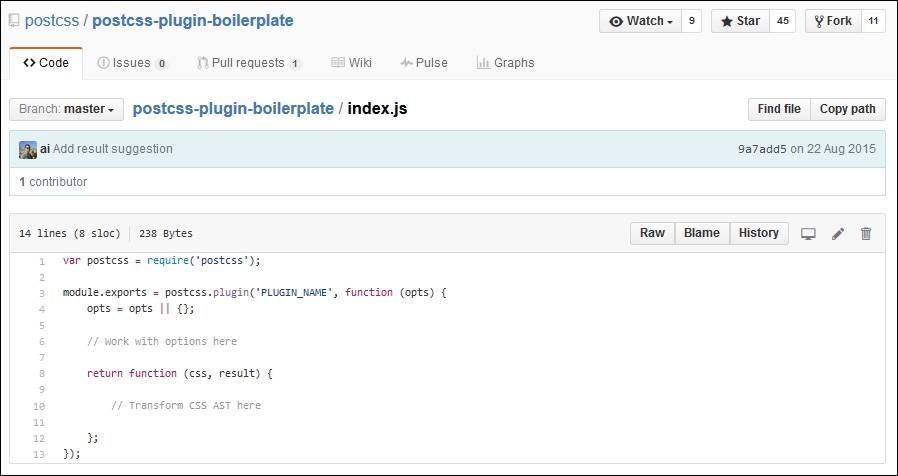Edit file with the pencil icon

838,234
